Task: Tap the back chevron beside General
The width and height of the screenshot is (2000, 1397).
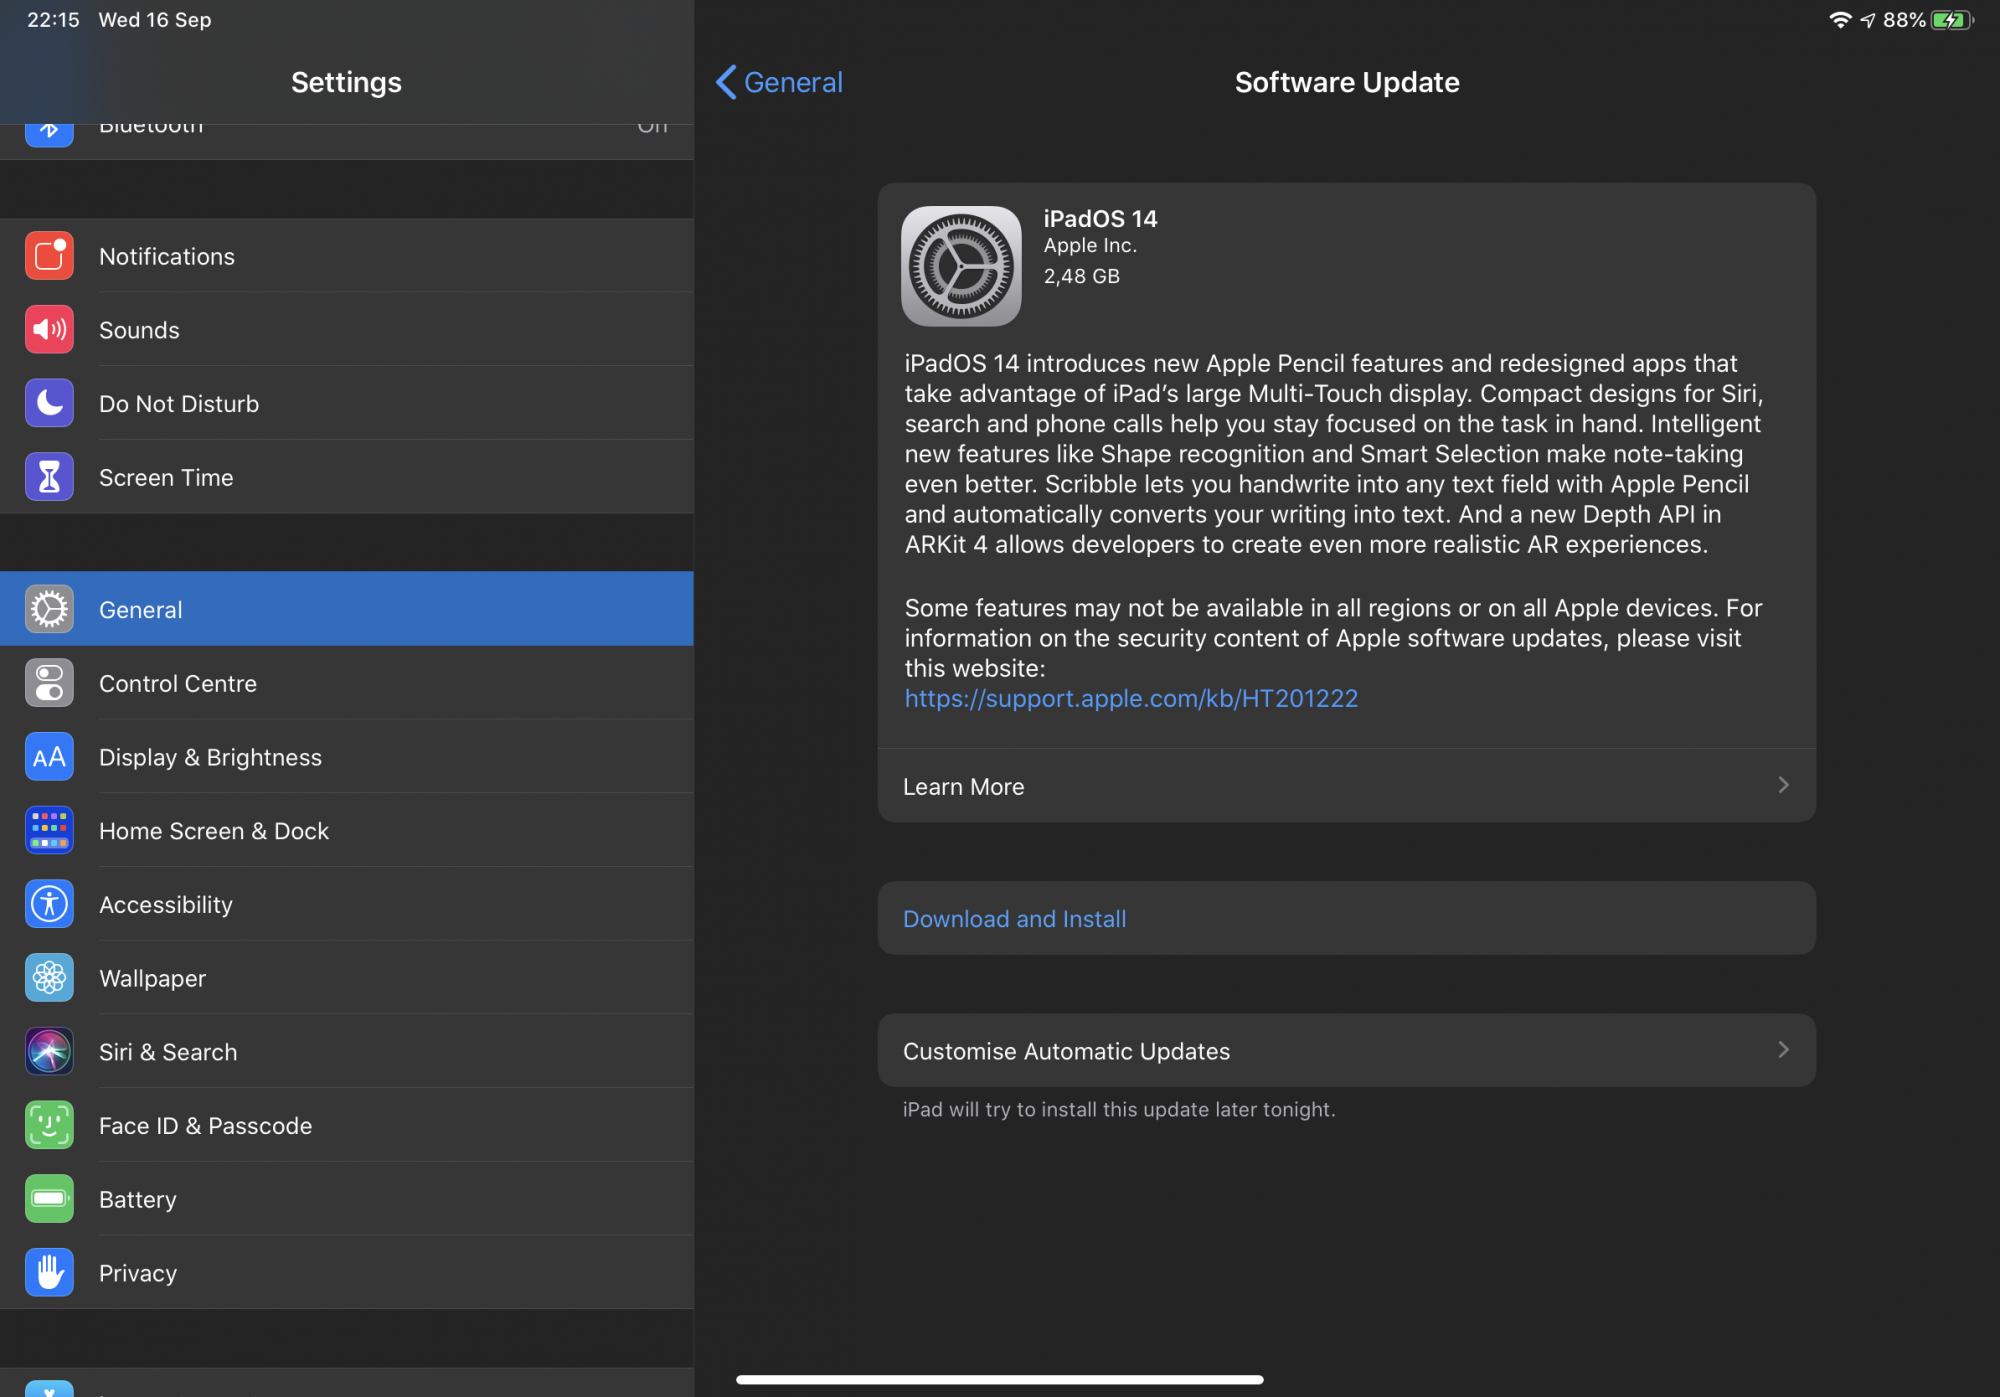Action: coord(727,82)
